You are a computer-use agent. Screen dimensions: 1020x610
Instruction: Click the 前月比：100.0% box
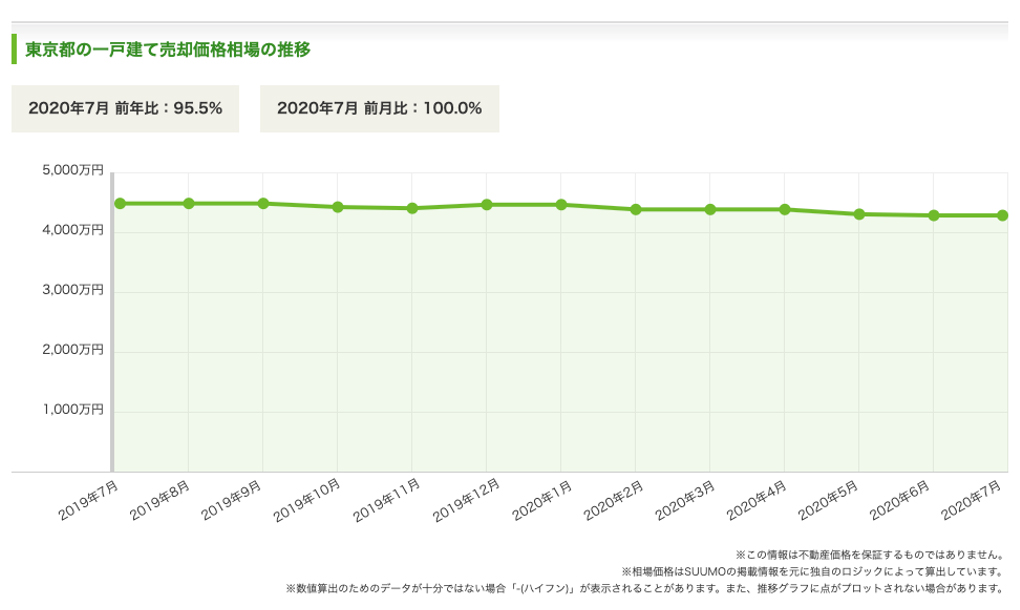click(379, 109)
